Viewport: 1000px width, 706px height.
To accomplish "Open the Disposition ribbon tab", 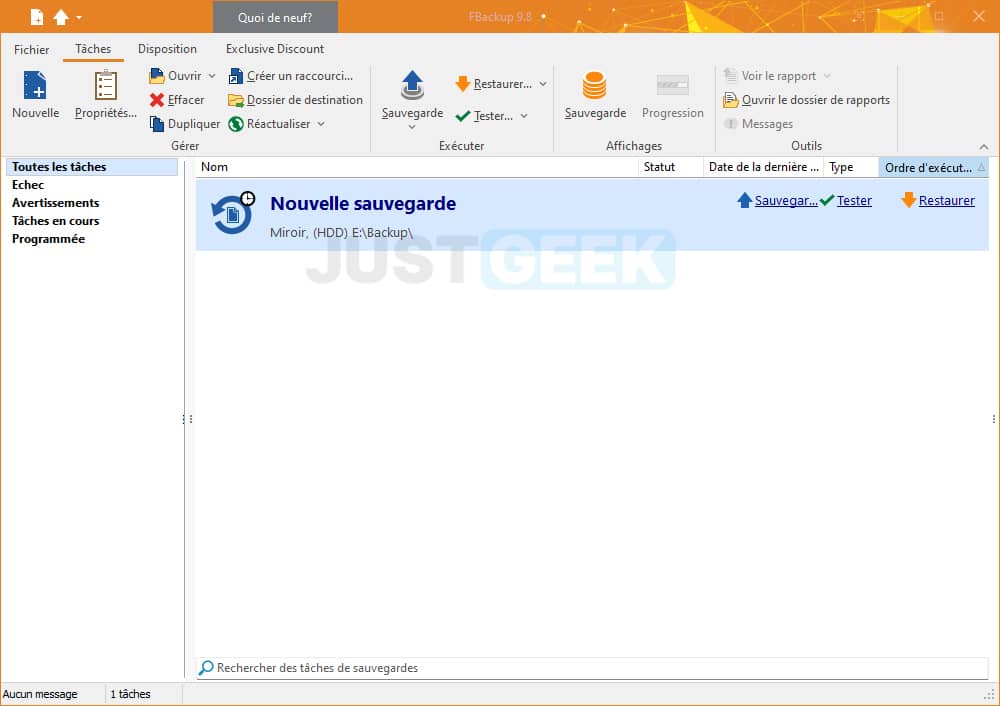I will point(167,49).
